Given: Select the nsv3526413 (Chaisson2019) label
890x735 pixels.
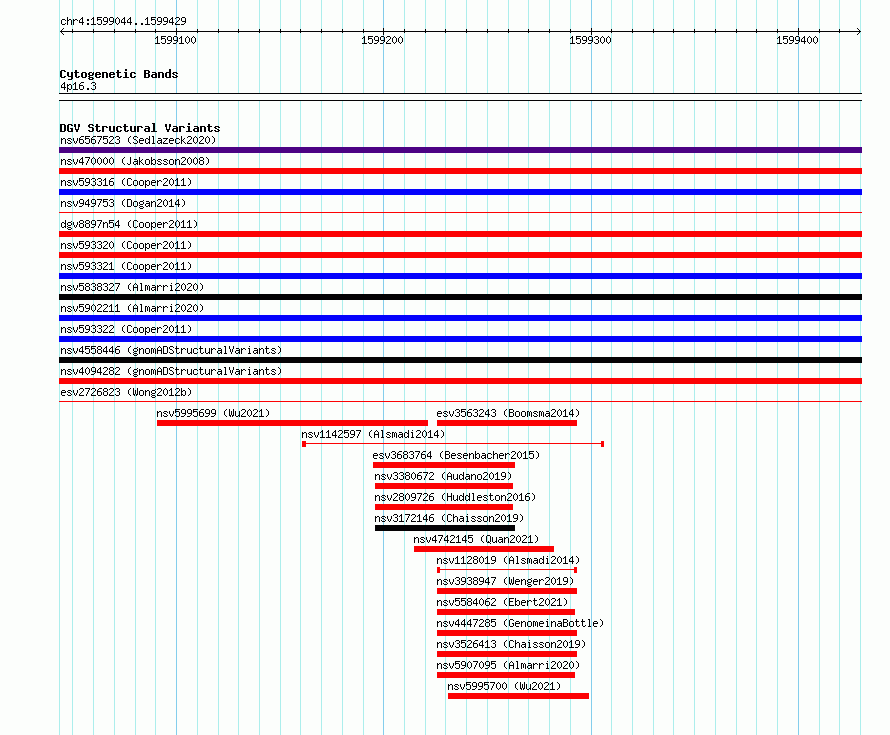Looking at the screenshot, I should (x=511, y=644).
